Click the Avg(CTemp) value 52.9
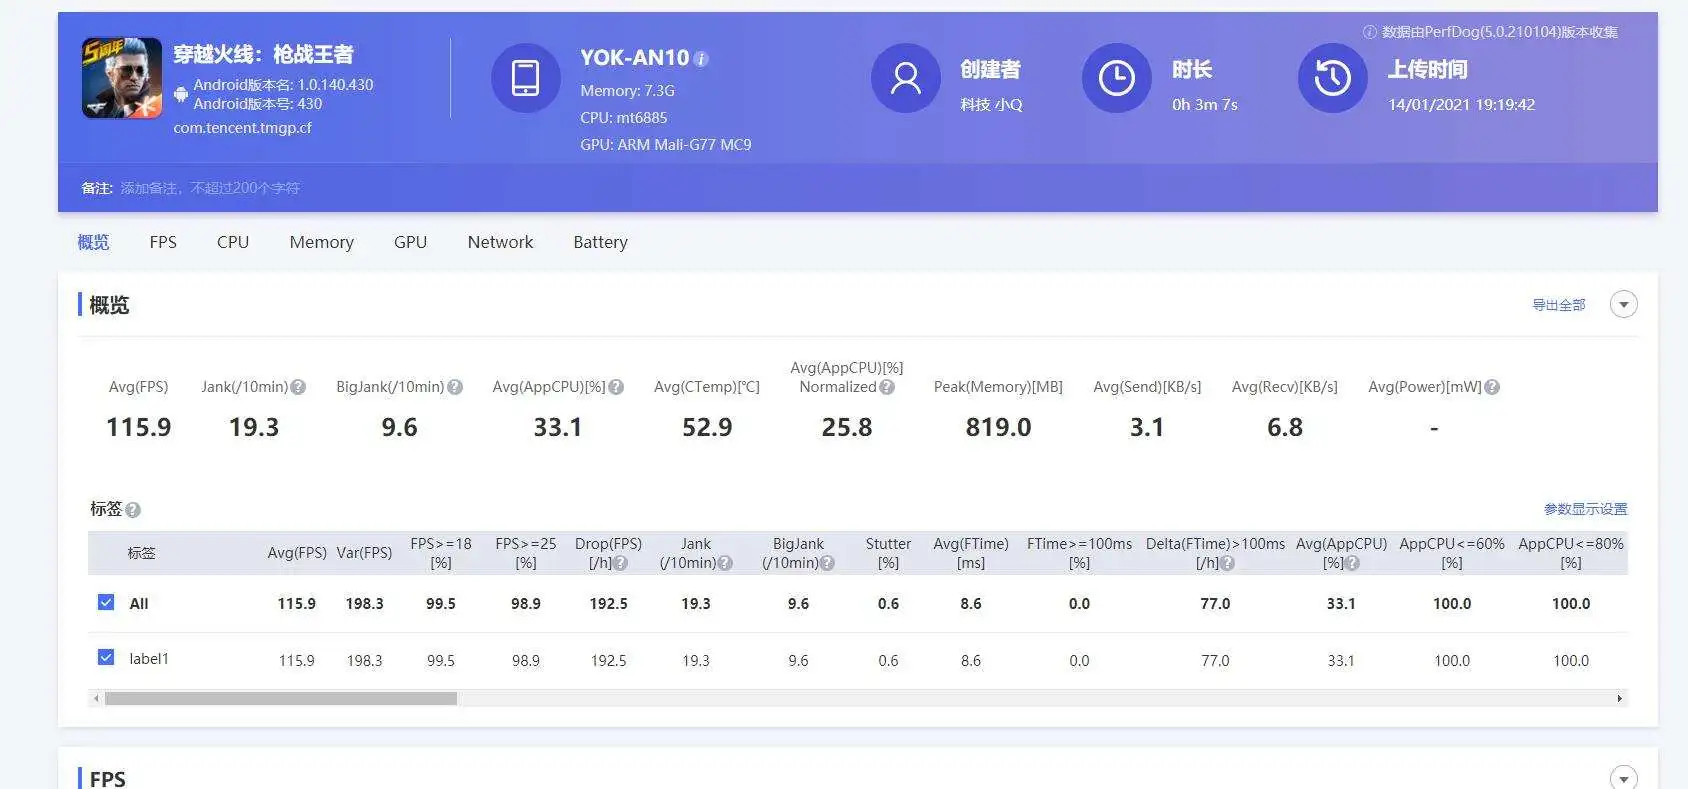Screen dimensions: 1688x789 click(707, 427)
